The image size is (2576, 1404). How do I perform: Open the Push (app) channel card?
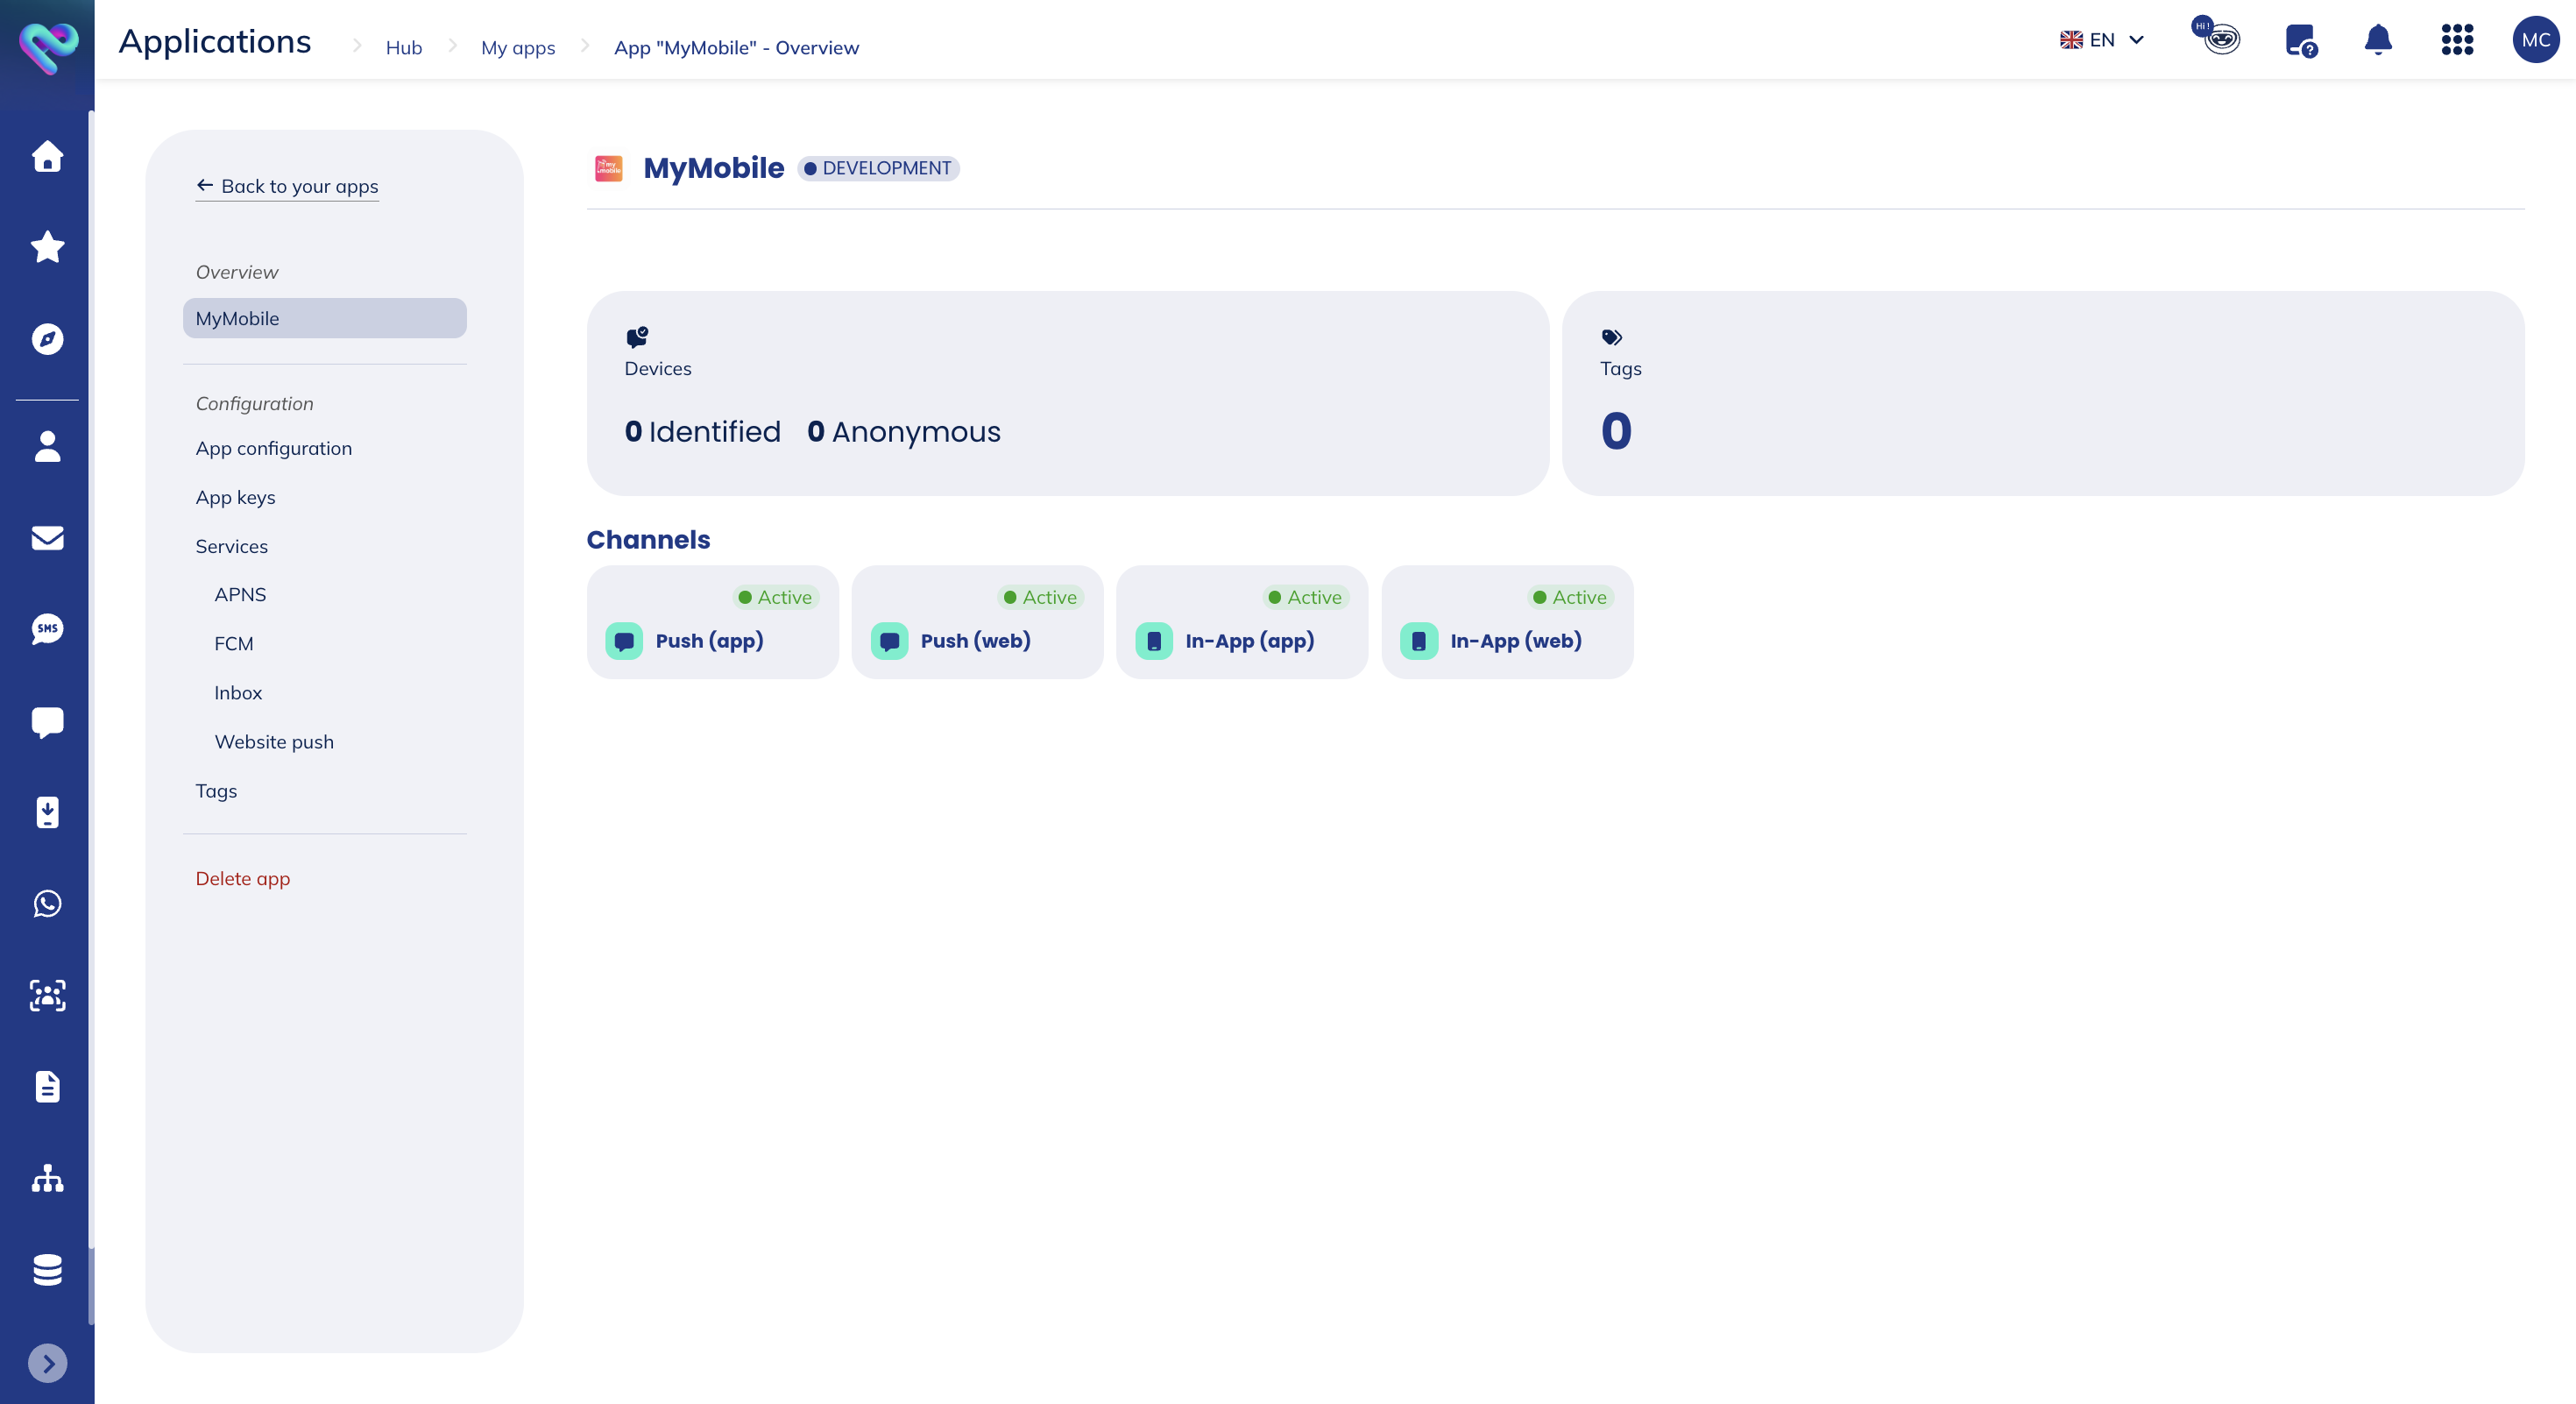(x=712, y=622)
